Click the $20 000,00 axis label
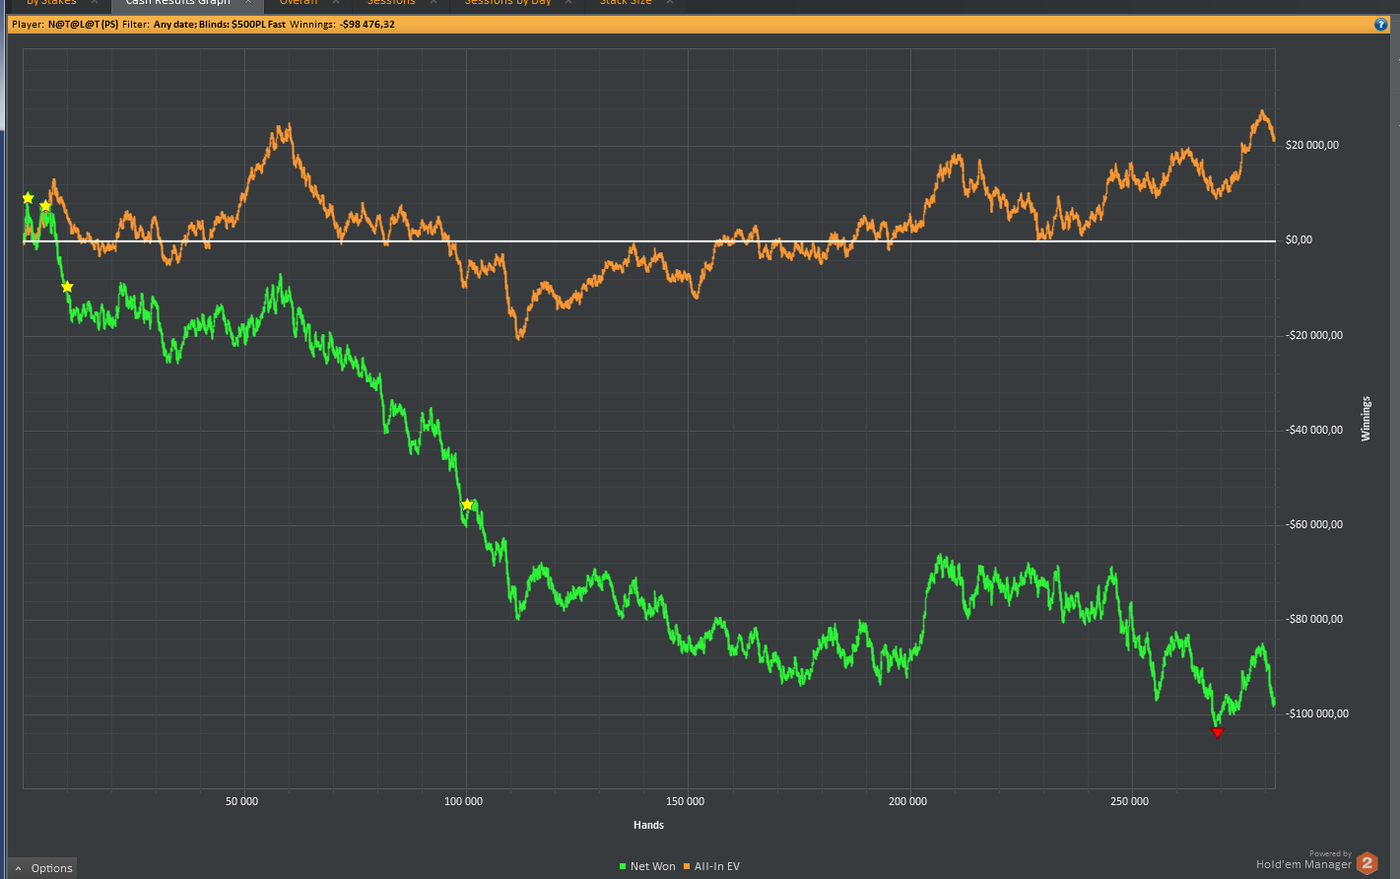The width and height of the screenshot is (1400, 879). [1312, 145]
